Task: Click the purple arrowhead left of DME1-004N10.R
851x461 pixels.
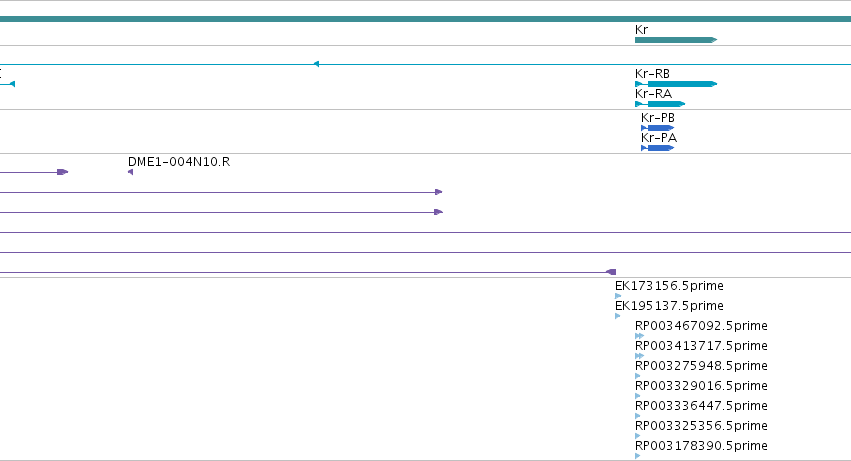Action: [x=63, y=172]
